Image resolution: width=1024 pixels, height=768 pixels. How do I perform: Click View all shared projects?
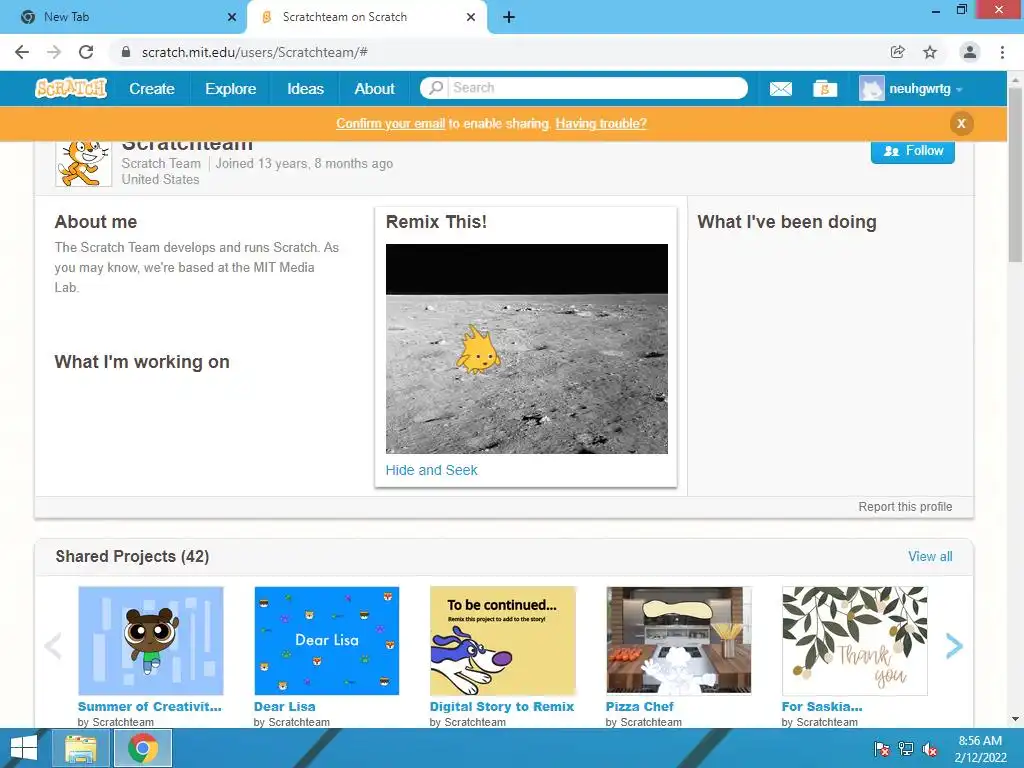930,556
